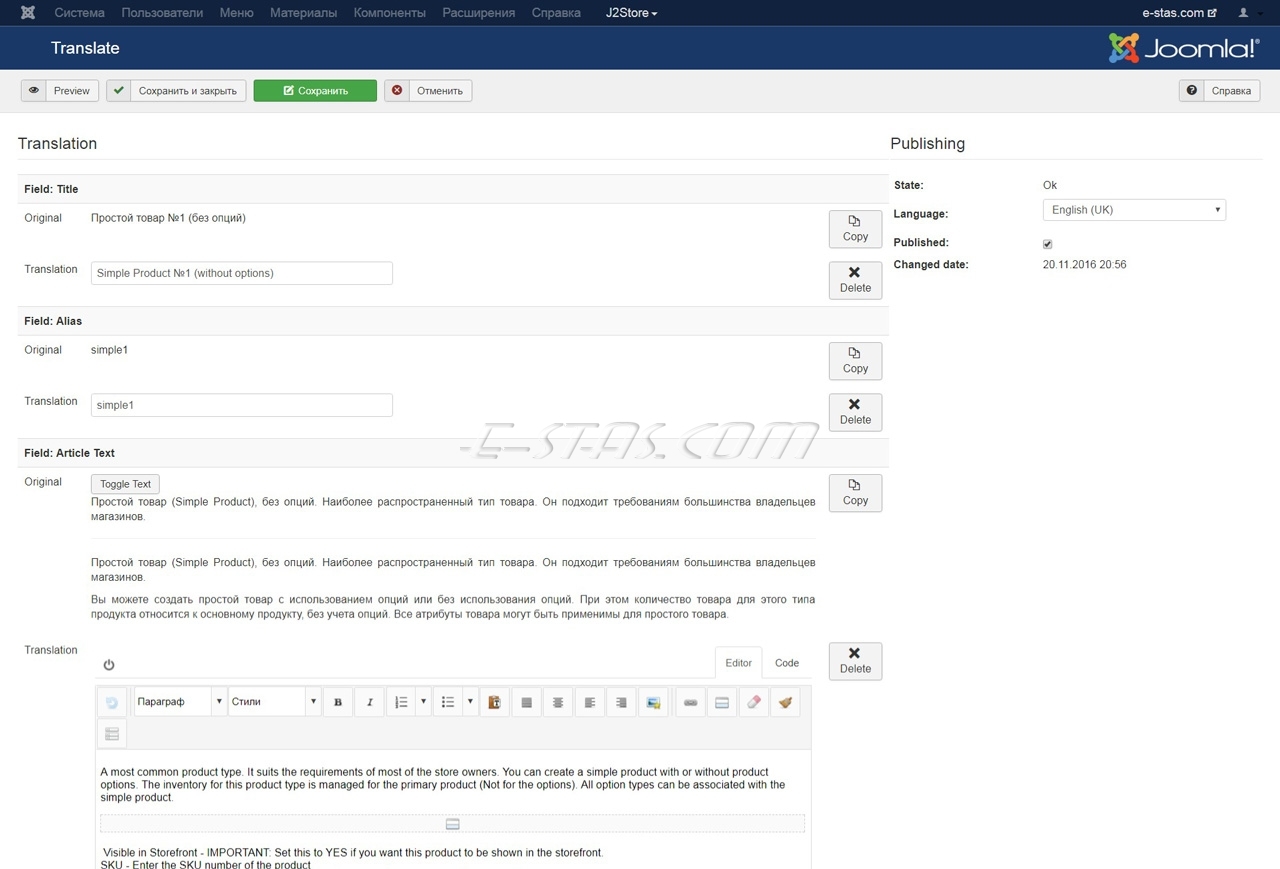
Task: Click the eraser remove-formatting icon
Action: [x=754, y=702]
